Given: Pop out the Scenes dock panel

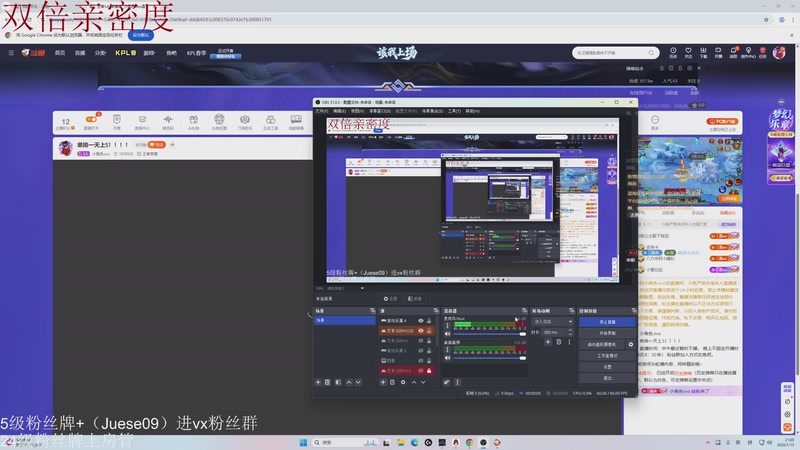Looking at the screenshot, I should 372,311.
